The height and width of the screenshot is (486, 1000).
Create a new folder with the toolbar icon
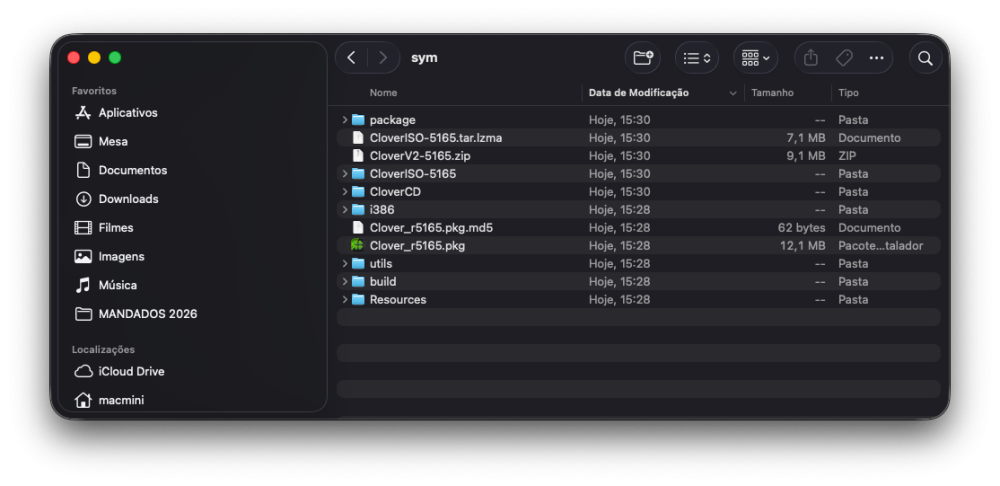coord(643,58)
